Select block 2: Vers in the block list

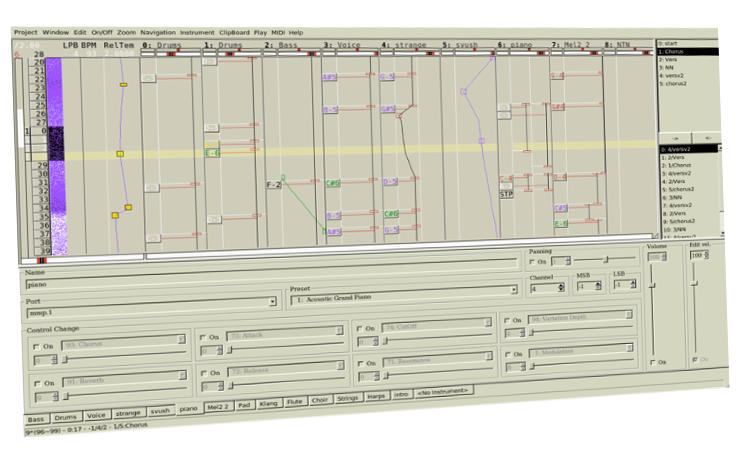click(x=688, y=59)
